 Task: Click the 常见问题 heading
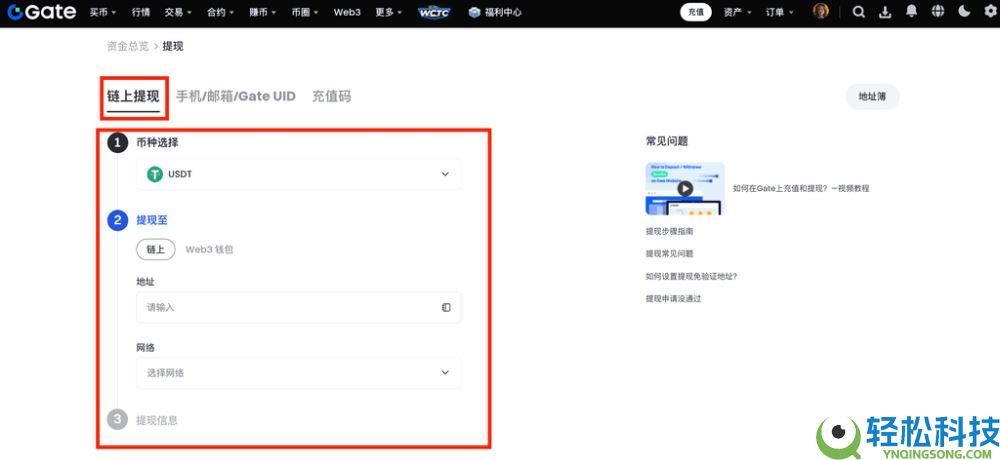667,141
